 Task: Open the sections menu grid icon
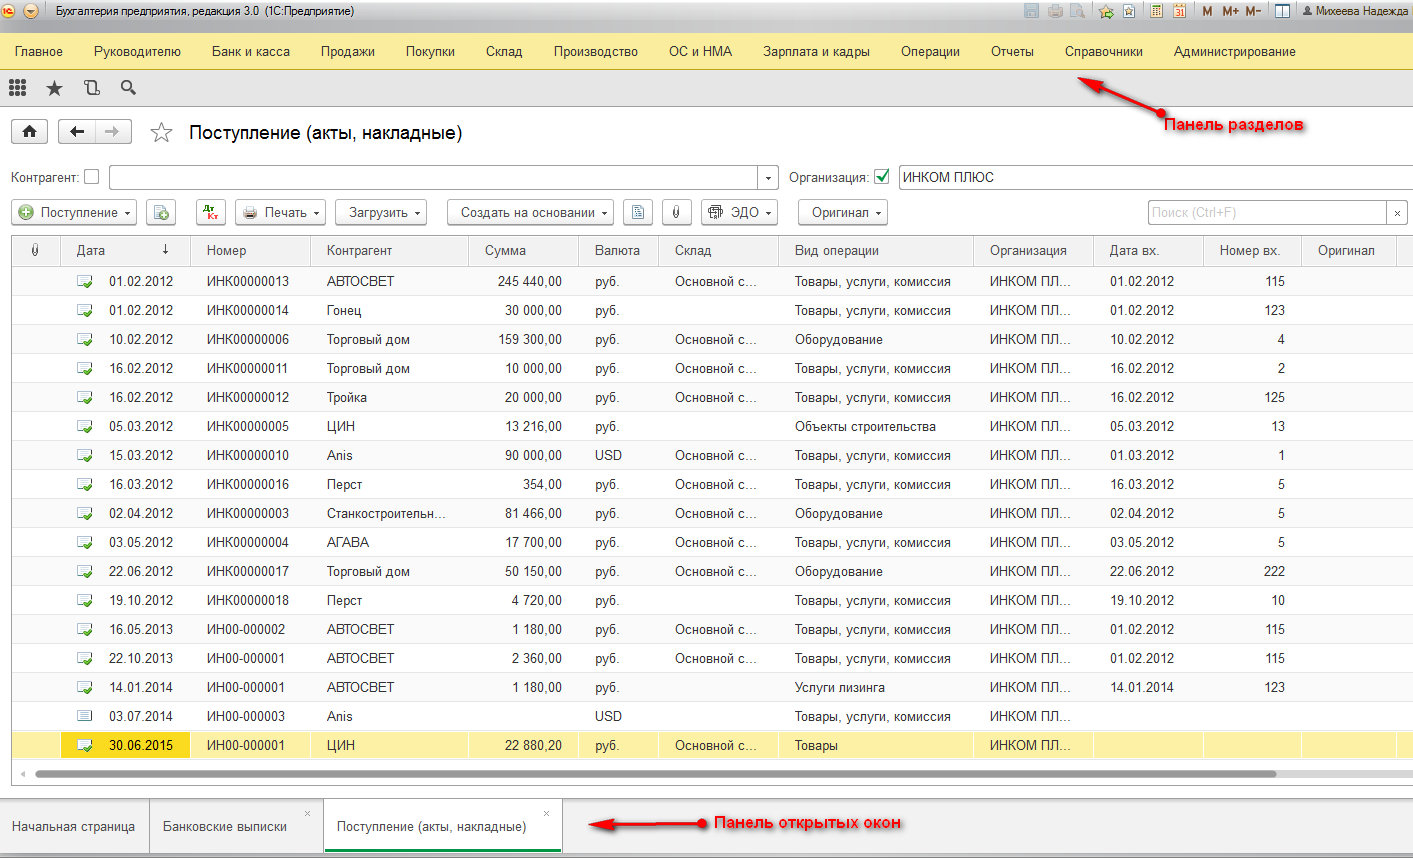(x=17, y=88)
